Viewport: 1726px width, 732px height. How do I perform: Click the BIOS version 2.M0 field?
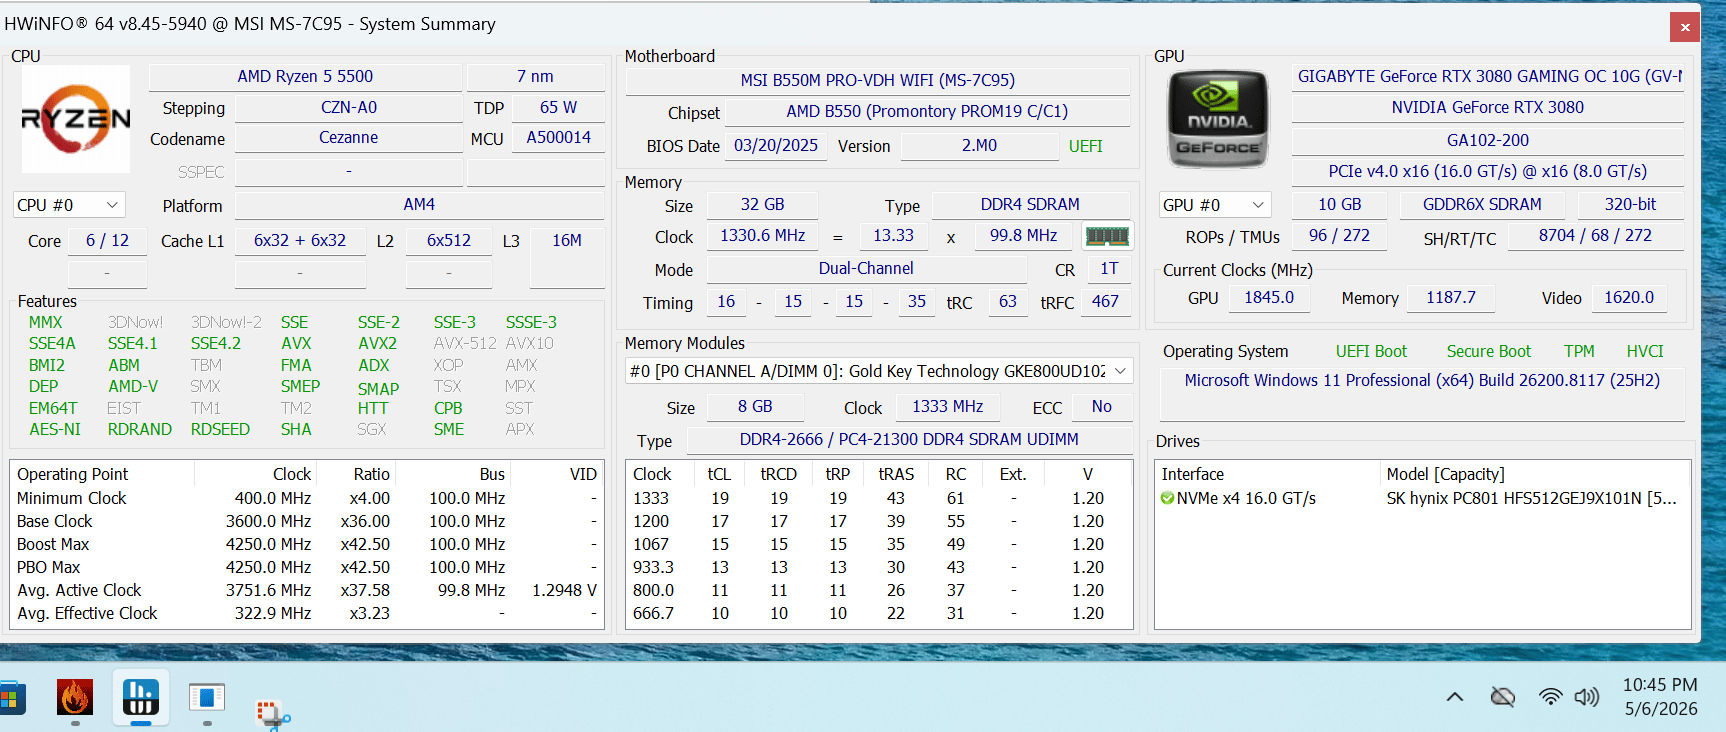pyautogui.click(x=979, y=146)
